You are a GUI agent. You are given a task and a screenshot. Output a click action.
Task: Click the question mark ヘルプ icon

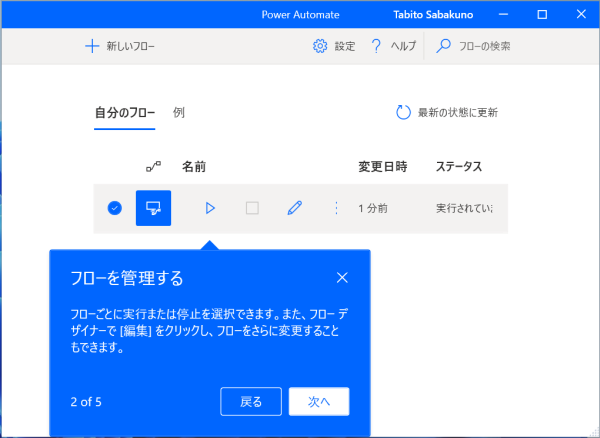(377, 46)
